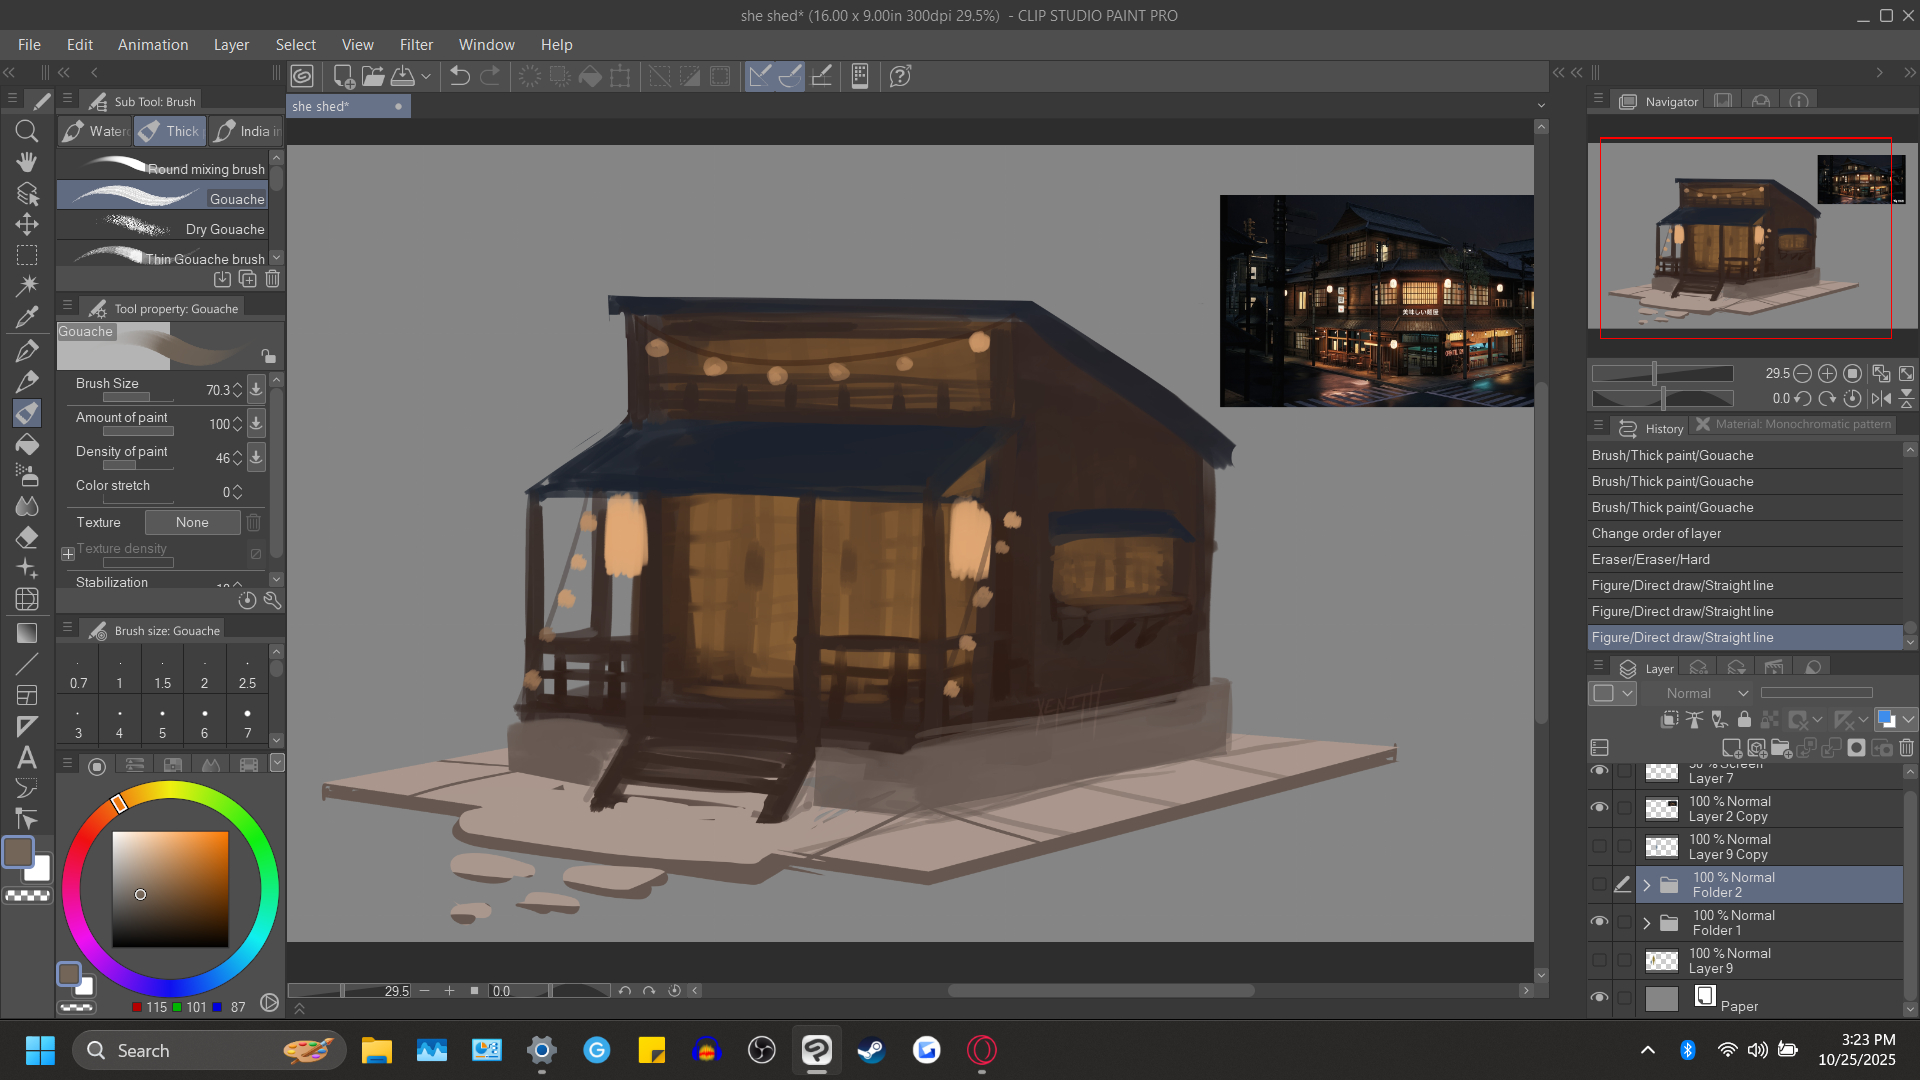Select the Gradient tool

tap(27, 633)
